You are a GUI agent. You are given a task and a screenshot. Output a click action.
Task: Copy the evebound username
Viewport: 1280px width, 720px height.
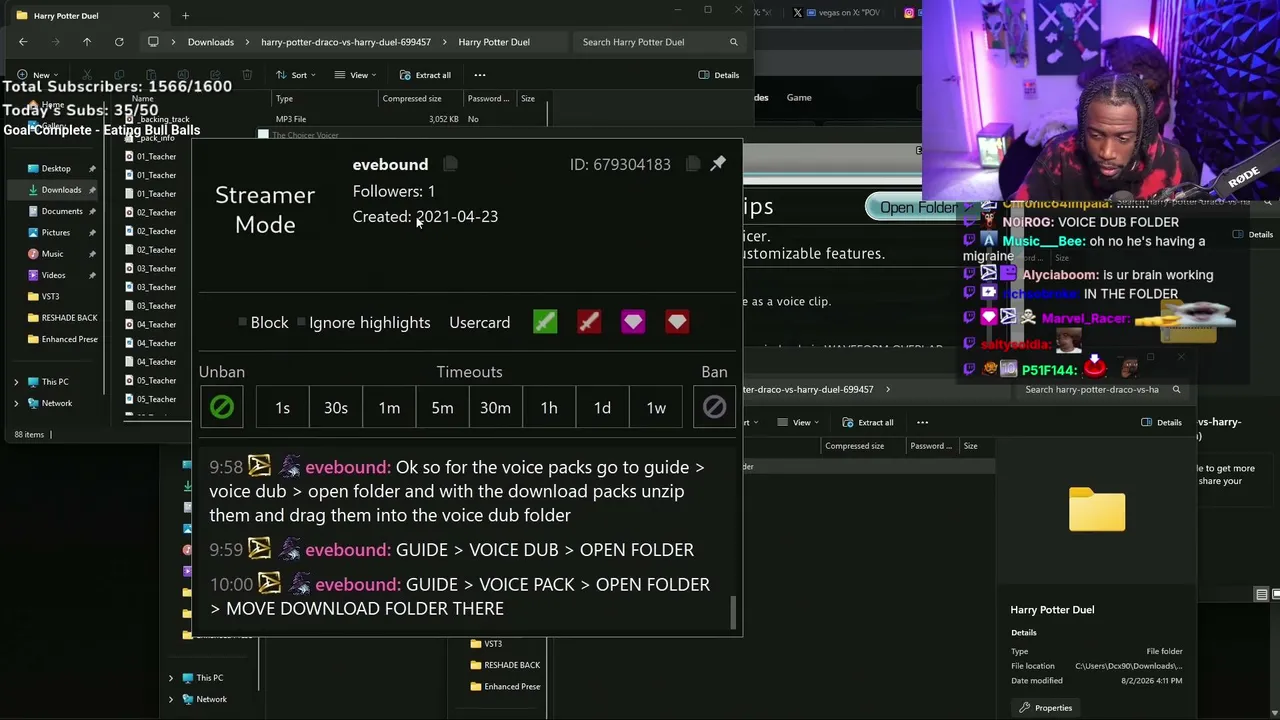450,164
